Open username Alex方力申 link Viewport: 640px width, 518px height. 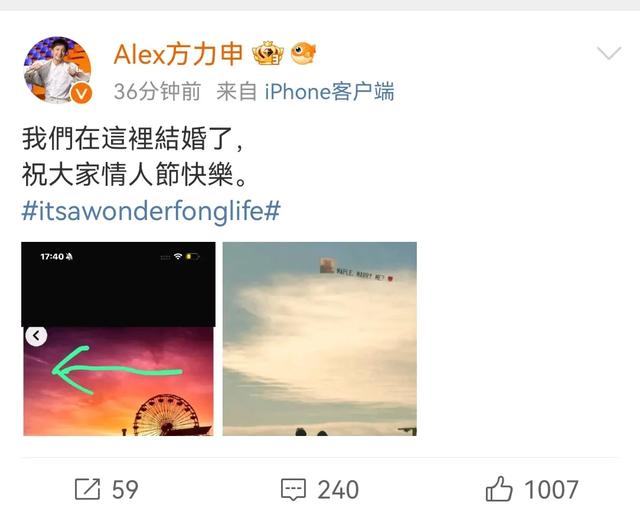click(178, 54)
